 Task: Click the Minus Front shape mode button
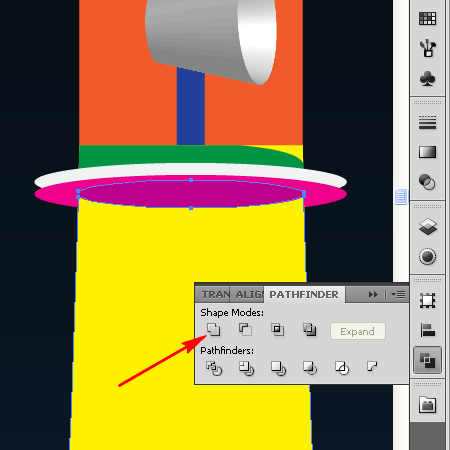(x=245, y=330)
